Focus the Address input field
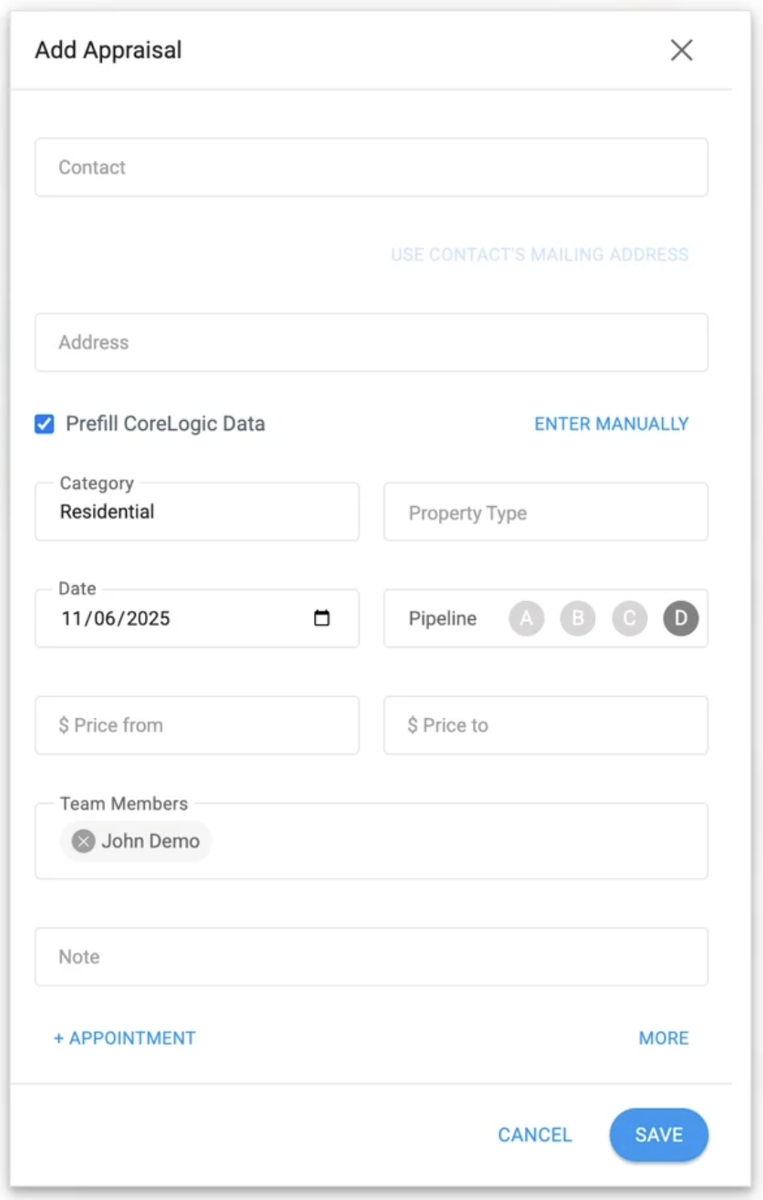 point(372,342)
